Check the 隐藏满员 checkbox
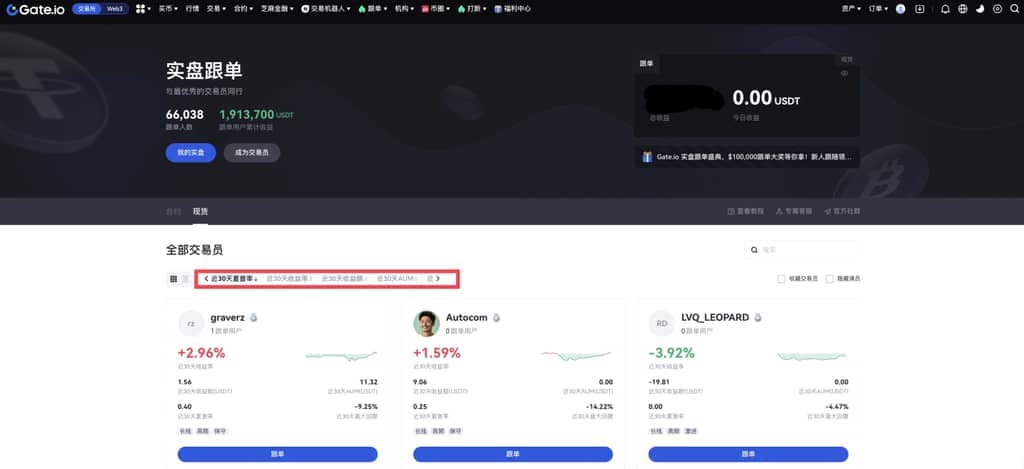Screen dimensions: 1024x469 [x=829, y=278]
